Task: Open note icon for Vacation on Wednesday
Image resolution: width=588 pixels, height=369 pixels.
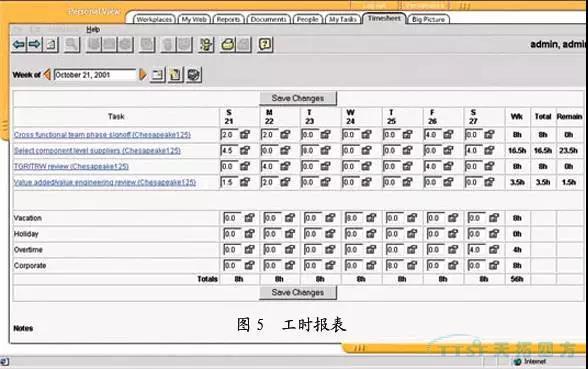Action: click(x=371, y=218)
